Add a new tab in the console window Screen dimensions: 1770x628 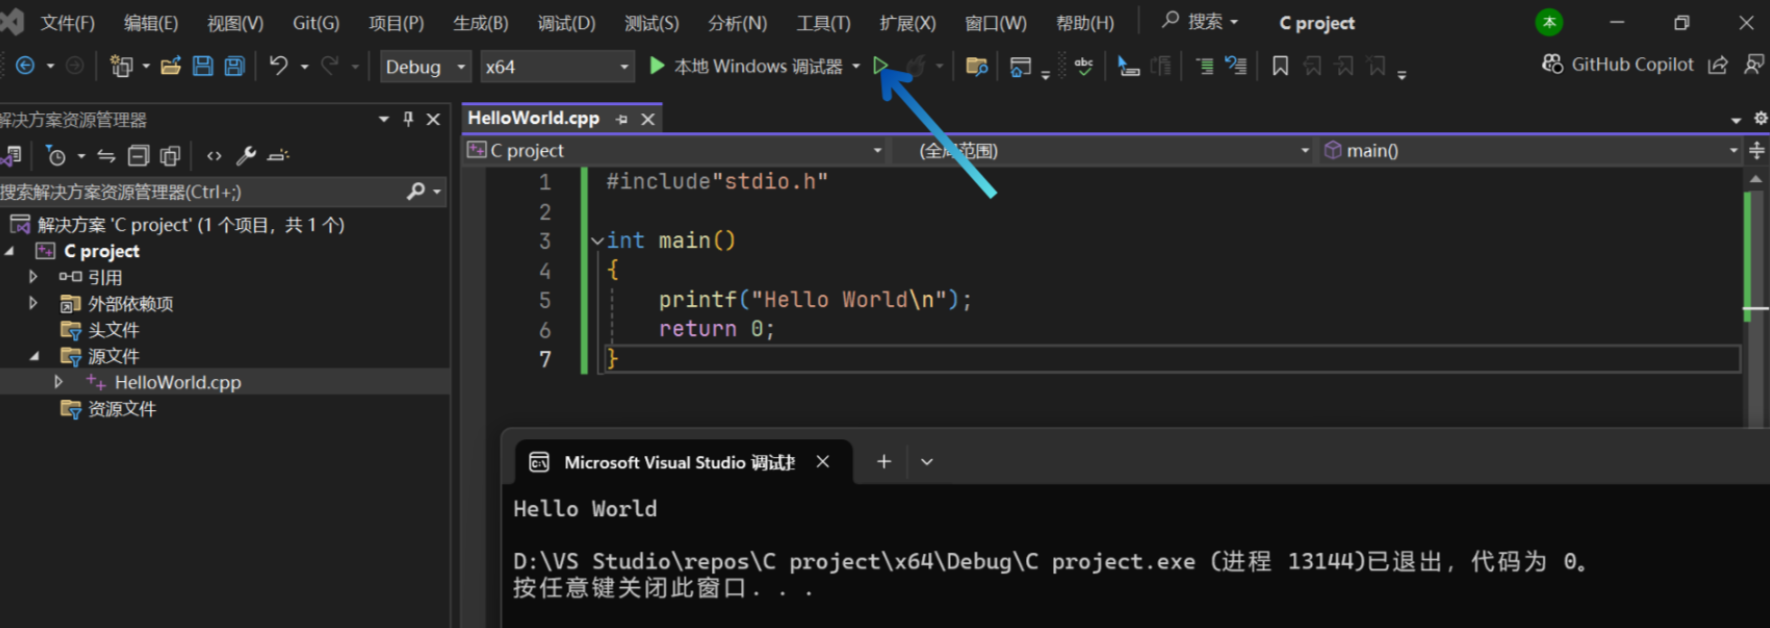(x=884, y=461)
